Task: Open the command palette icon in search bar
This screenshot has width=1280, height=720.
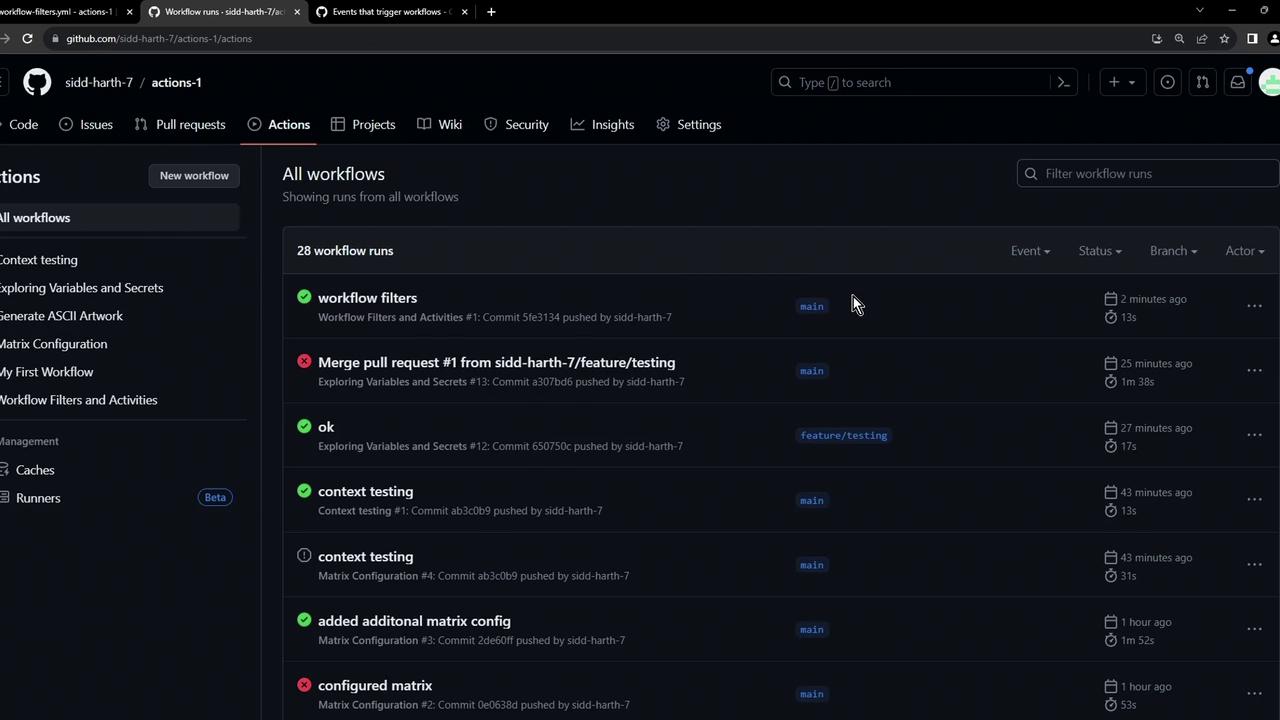Action: (x=1064, y=82)
